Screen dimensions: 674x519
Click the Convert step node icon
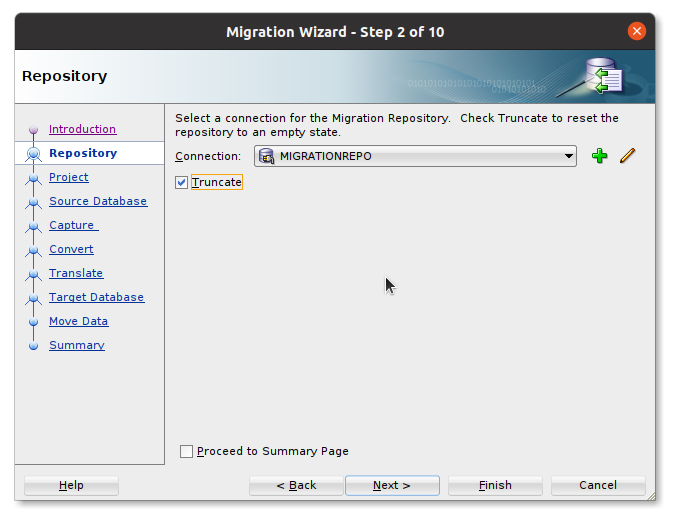(34, 250)
